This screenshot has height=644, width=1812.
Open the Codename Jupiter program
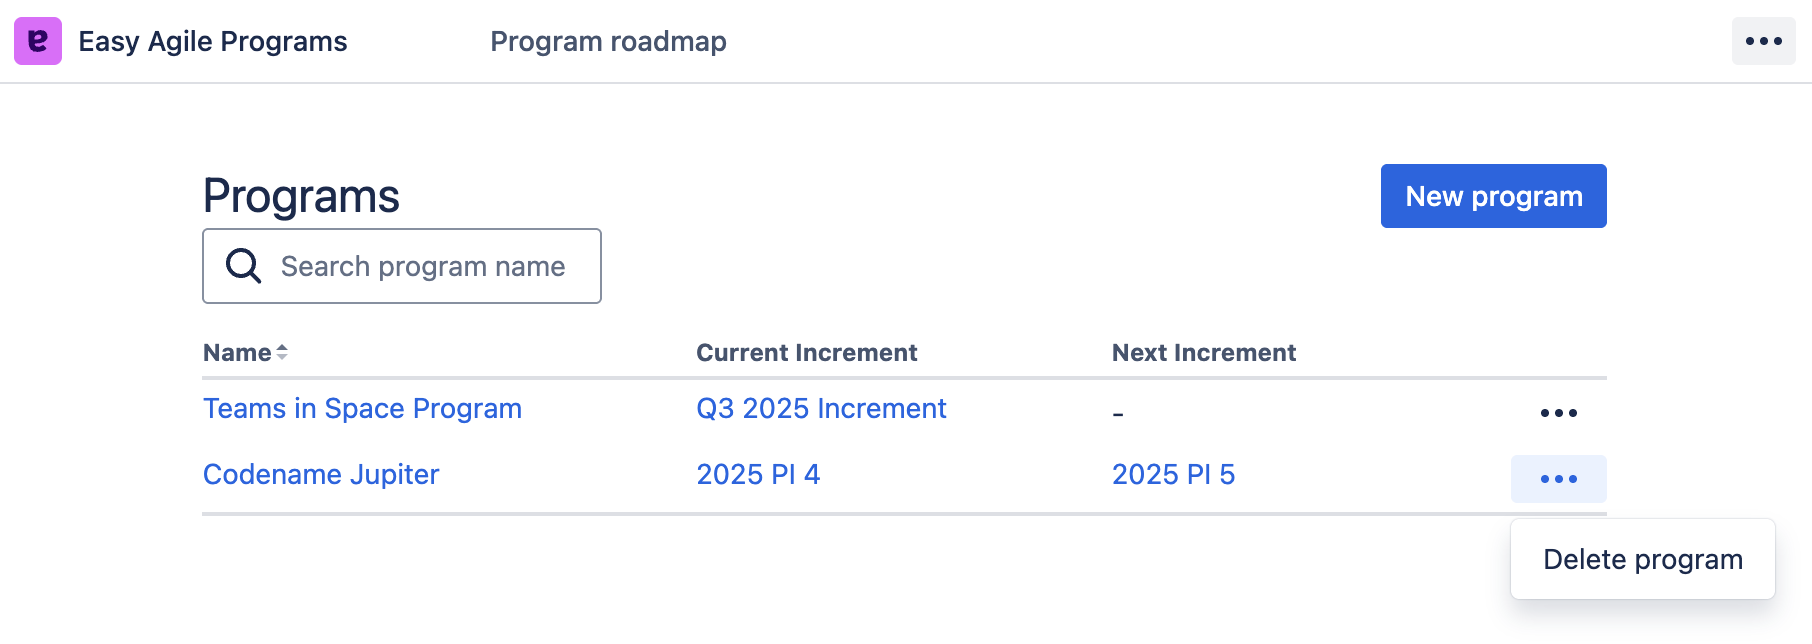pyautogui.click(x=321, y=475)
